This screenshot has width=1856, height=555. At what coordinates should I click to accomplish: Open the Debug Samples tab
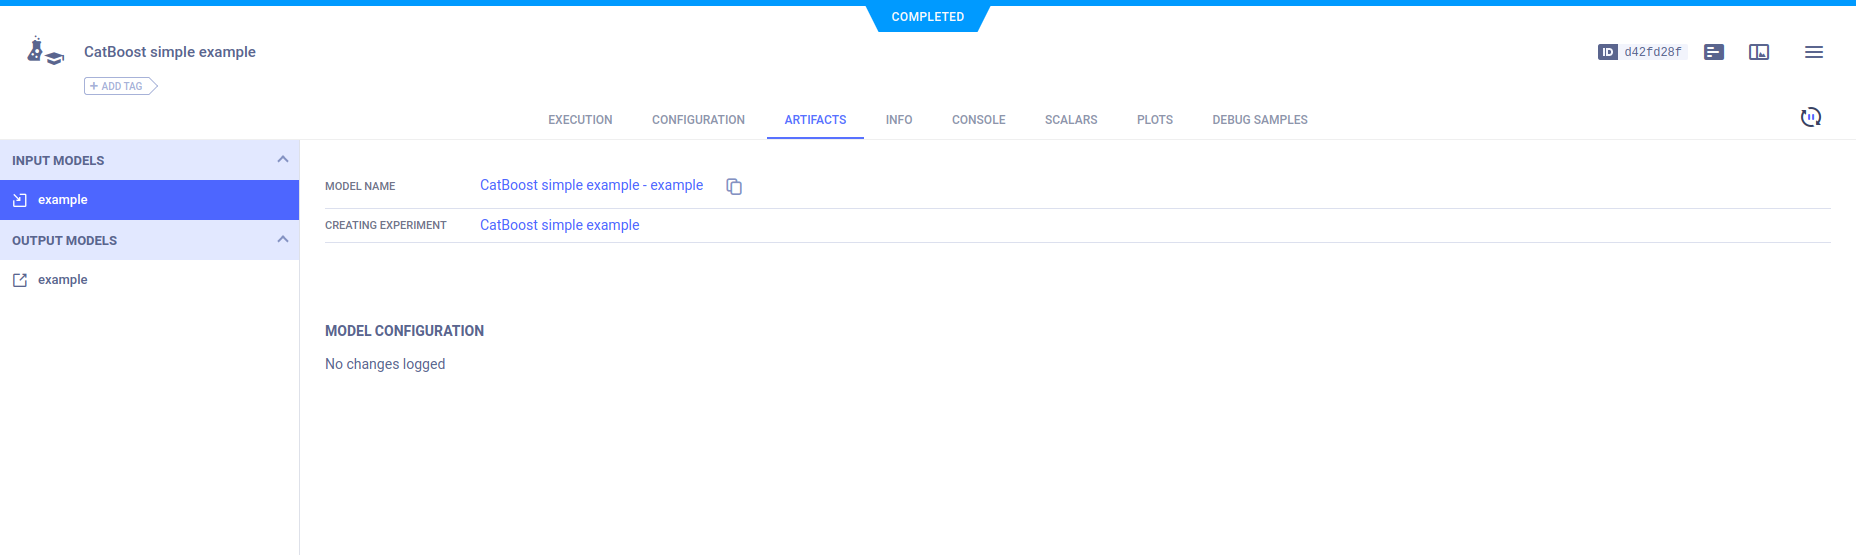tap(1259, 120)
